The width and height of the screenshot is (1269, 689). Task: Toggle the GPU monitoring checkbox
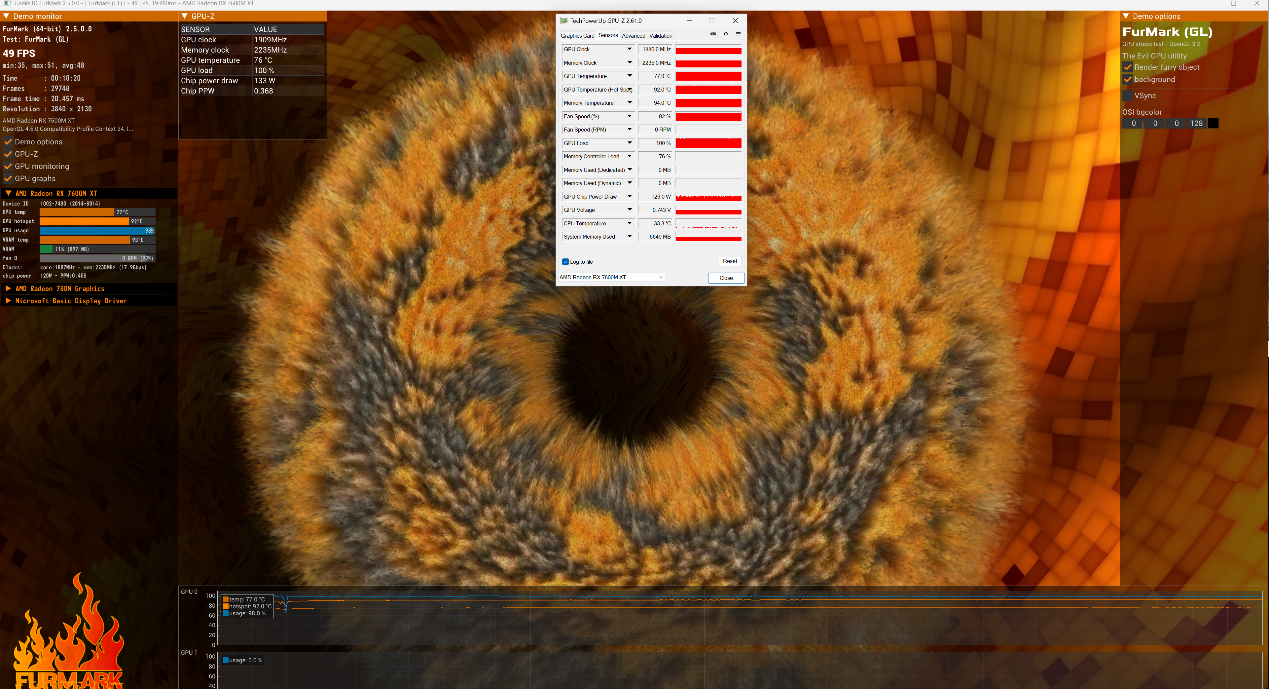(9, 166)
